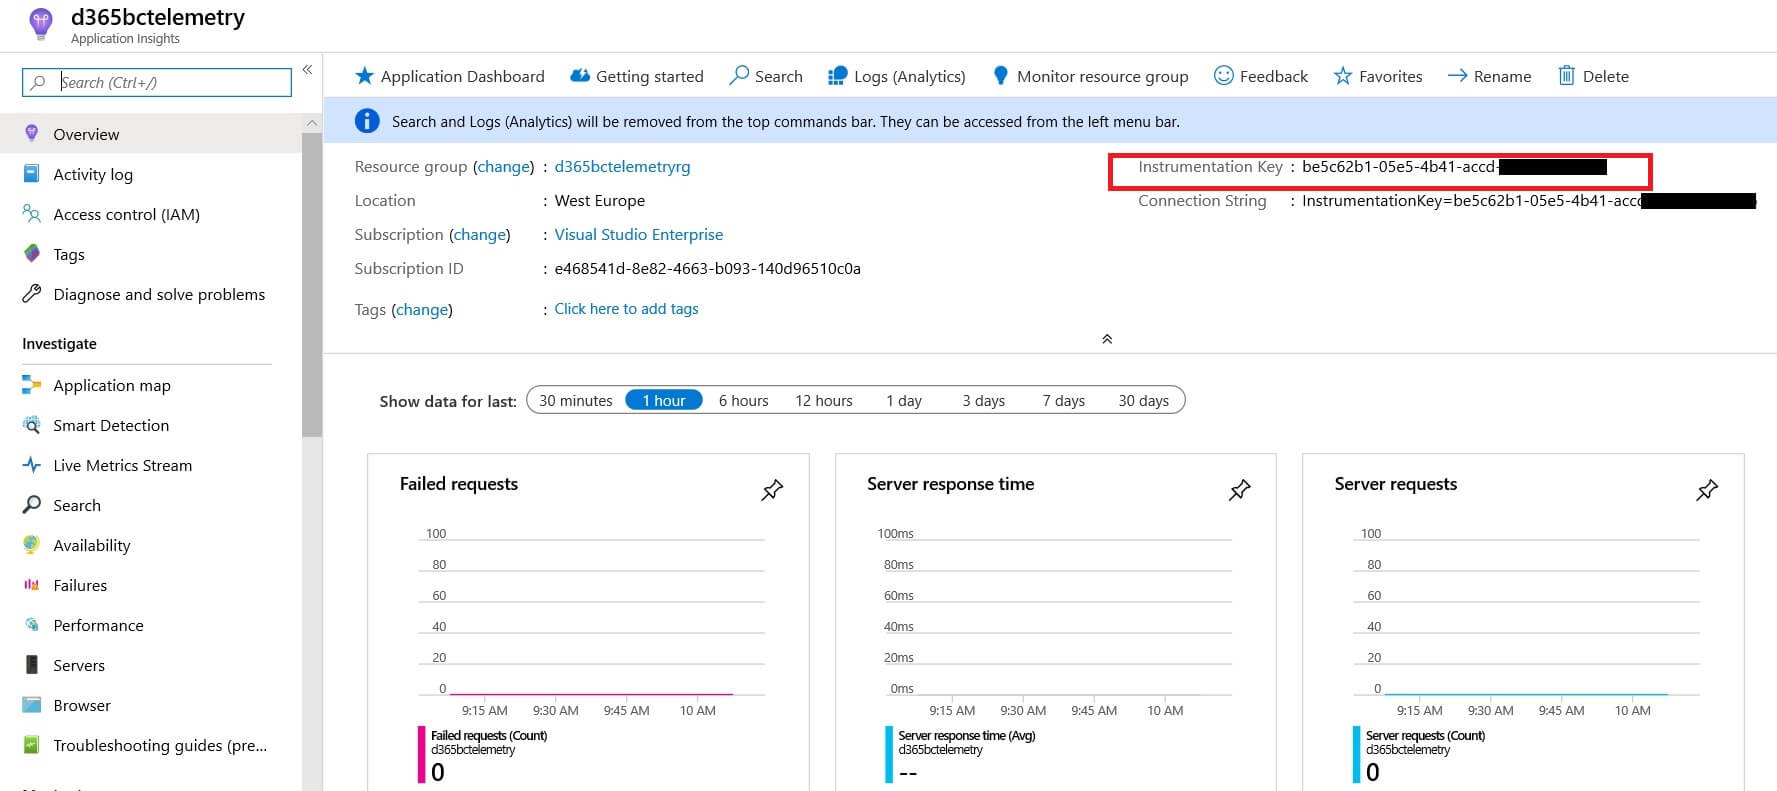
Task: Click 'Click here to add tags' link
Action: point(626,309)
